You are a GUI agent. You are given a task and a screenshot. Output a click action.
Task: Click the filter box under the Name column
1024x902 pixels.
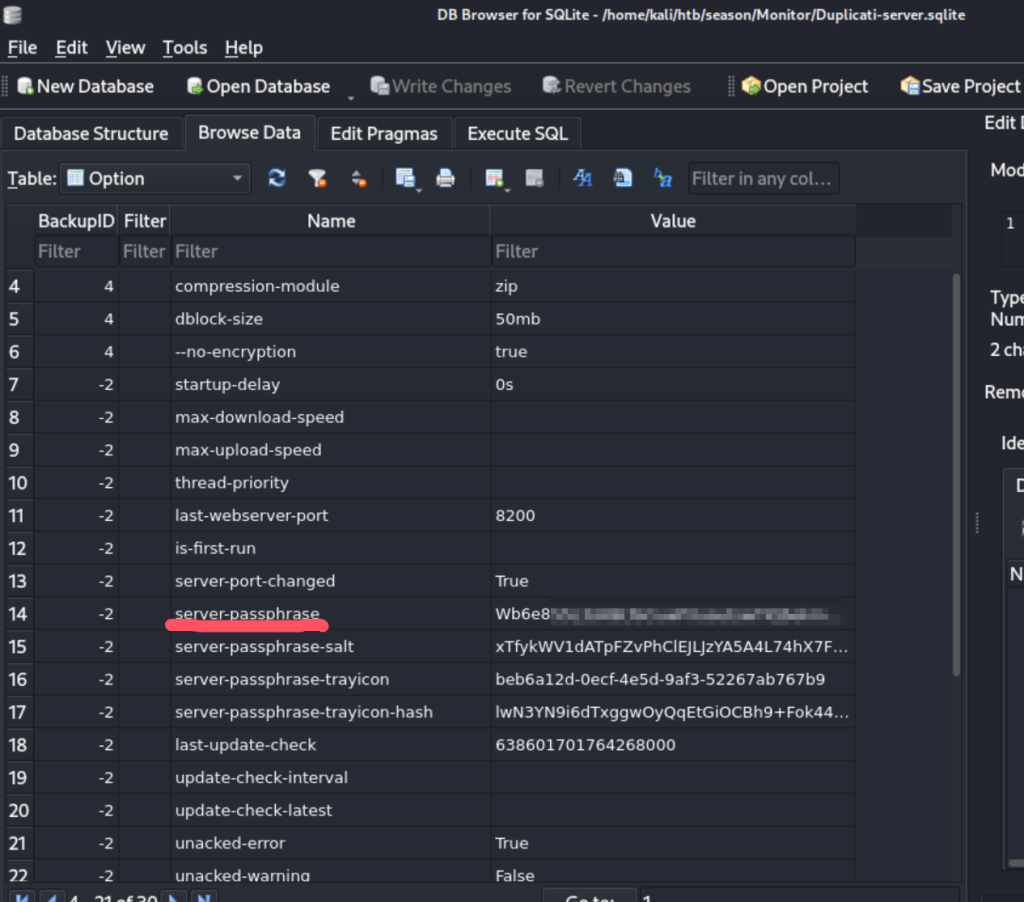pos(330,251)
